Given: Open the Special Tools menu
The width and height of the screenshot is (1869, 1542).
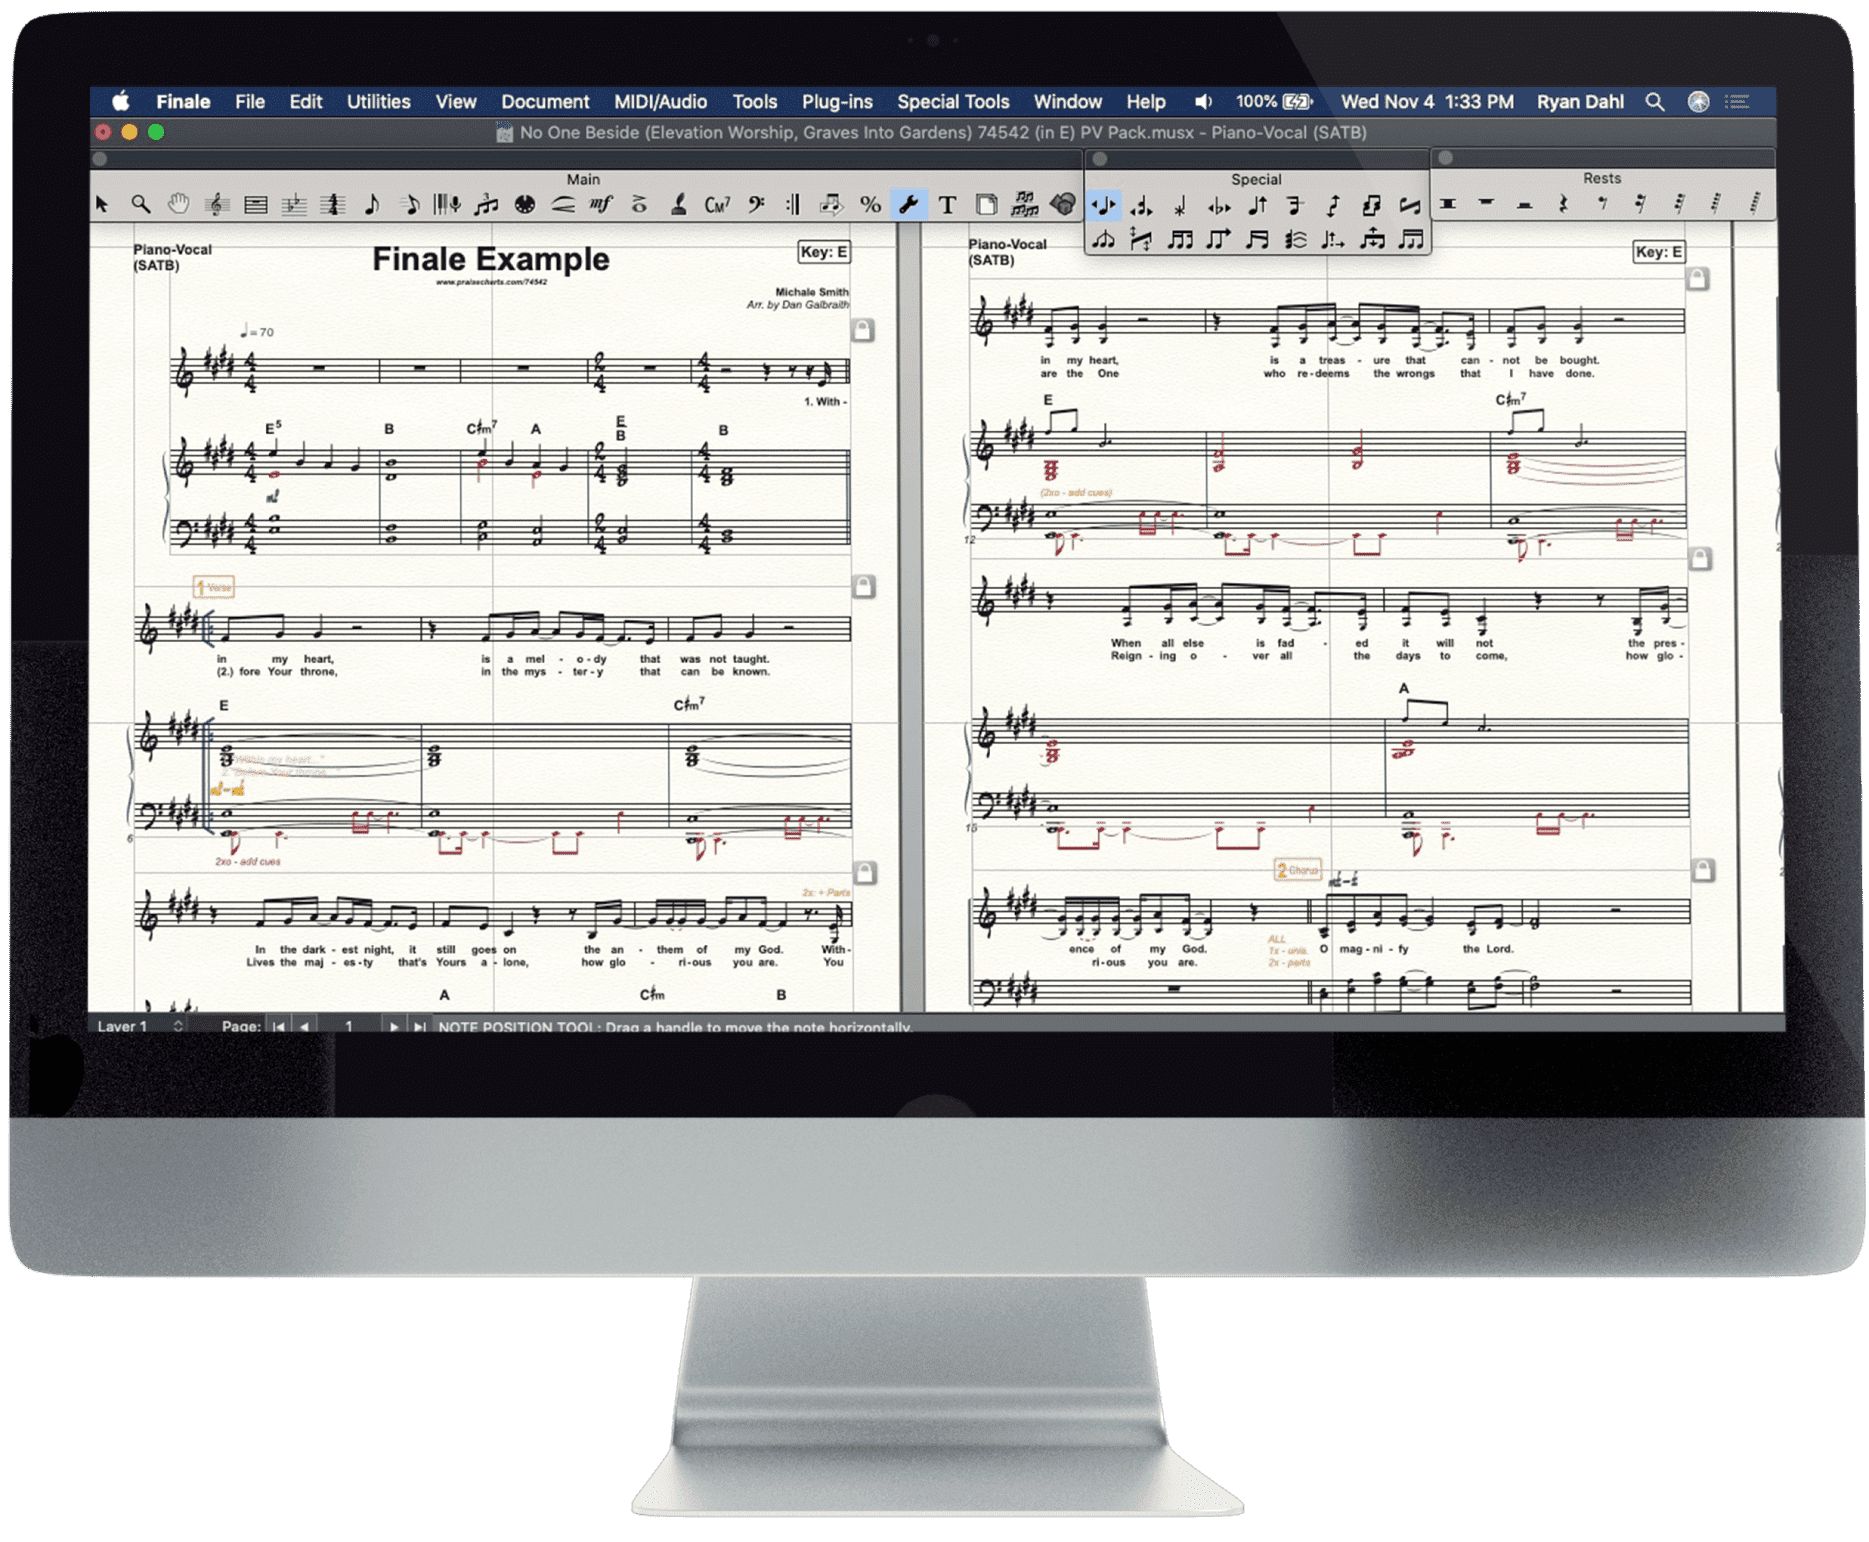Looking at the screenshot, I should click(953, 102).
